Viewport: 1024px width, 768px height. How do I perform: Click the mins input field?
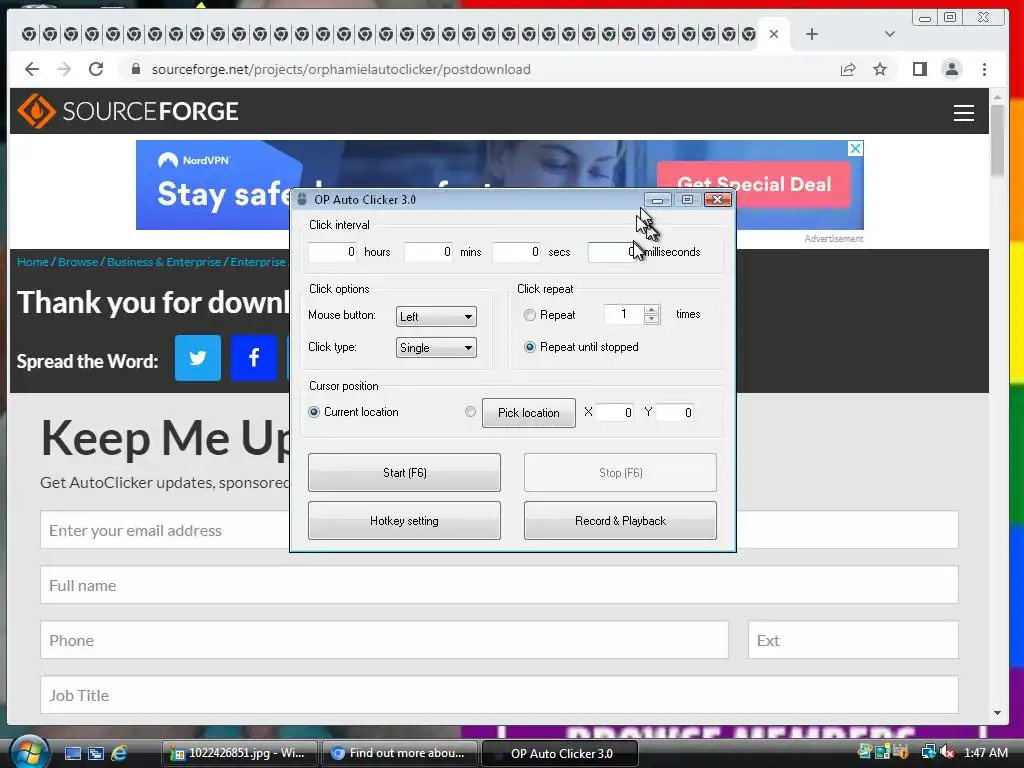tap(428, 252)
